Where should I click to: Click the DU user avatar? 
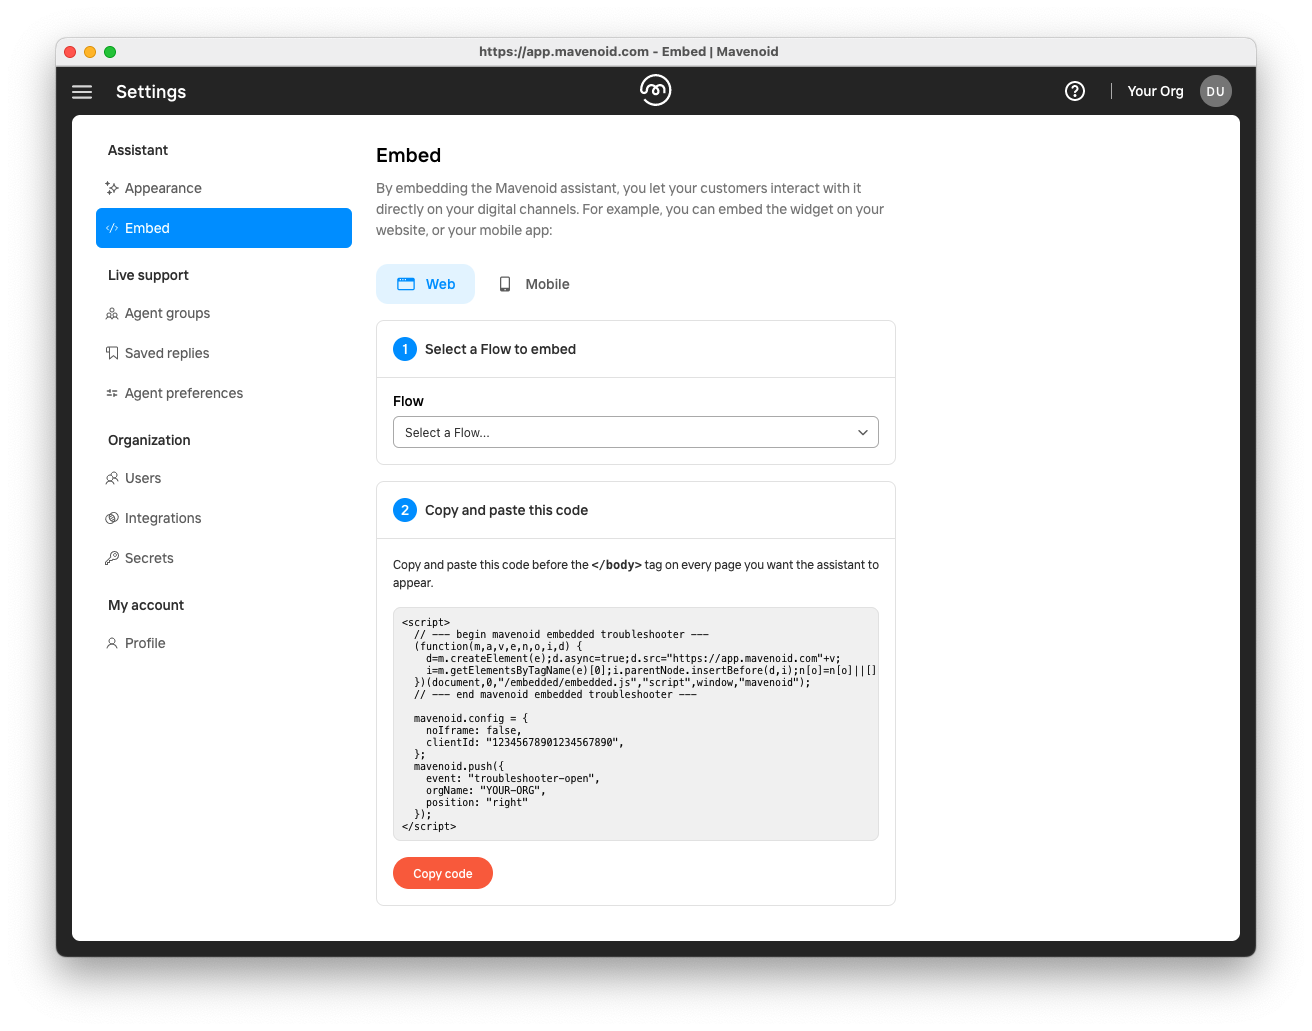1215,91
